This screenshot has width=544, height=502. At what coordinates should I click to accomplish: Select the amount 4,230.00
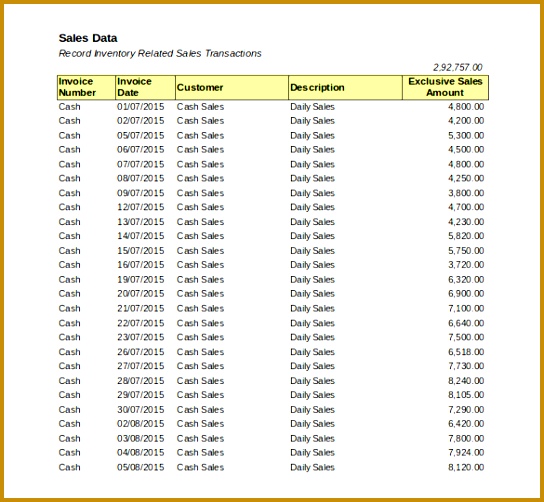(466, 222)
